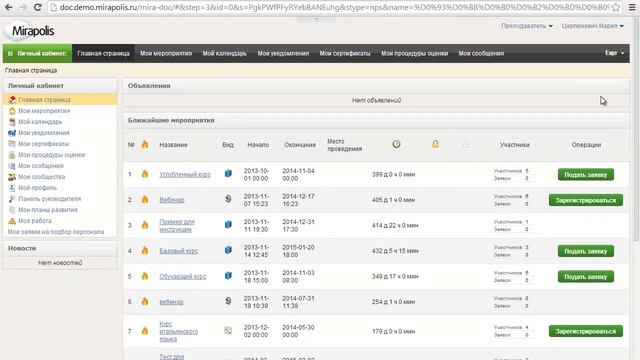This screenshot has height=360, width=640.
Task: Open Мой профиль in sidebar
Action: (37, 188)
